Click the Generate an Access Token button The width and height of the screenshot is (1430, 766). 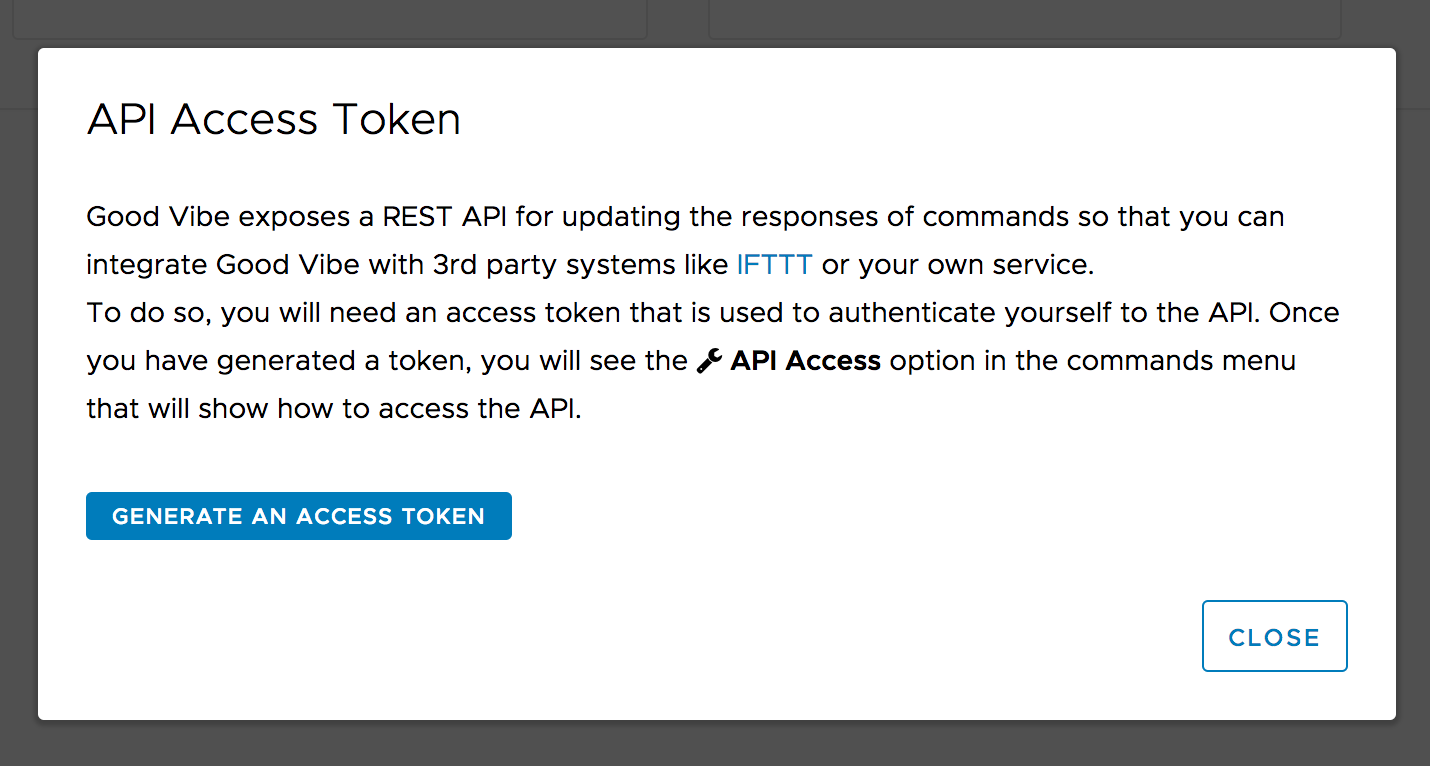(x=298, y=516)
